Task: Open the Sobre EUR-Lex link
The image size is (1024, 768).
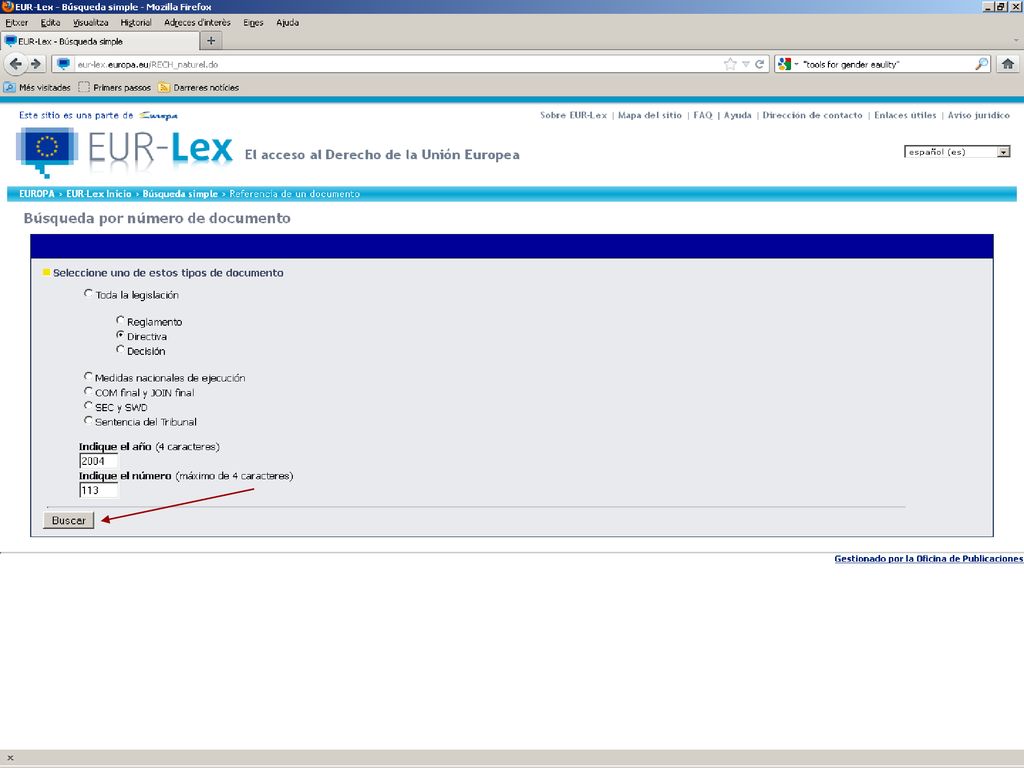Action: (573, 115)
